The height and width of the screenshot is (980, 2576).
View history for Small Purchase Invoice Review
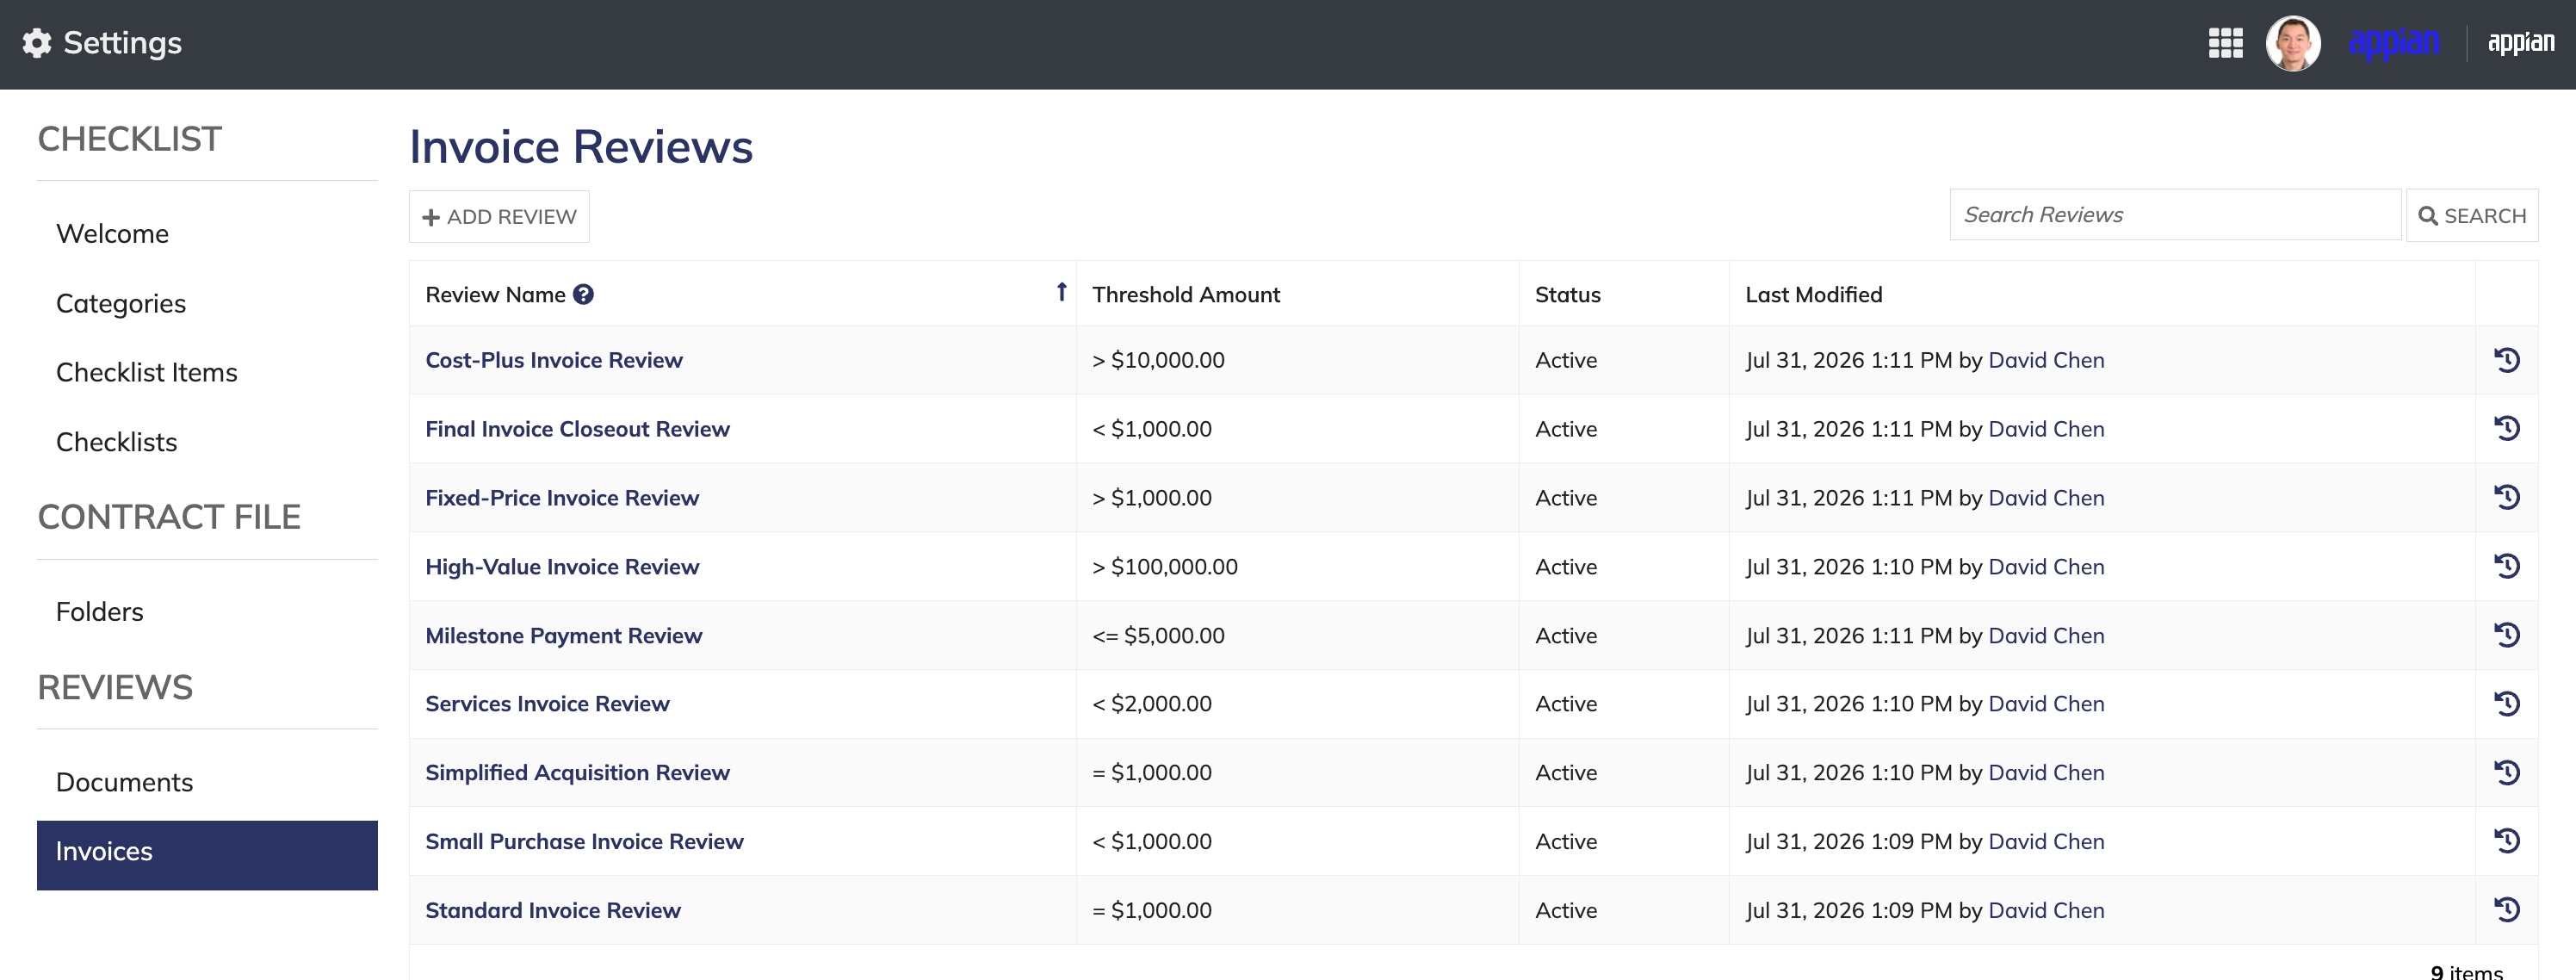tap(2506, 842)
